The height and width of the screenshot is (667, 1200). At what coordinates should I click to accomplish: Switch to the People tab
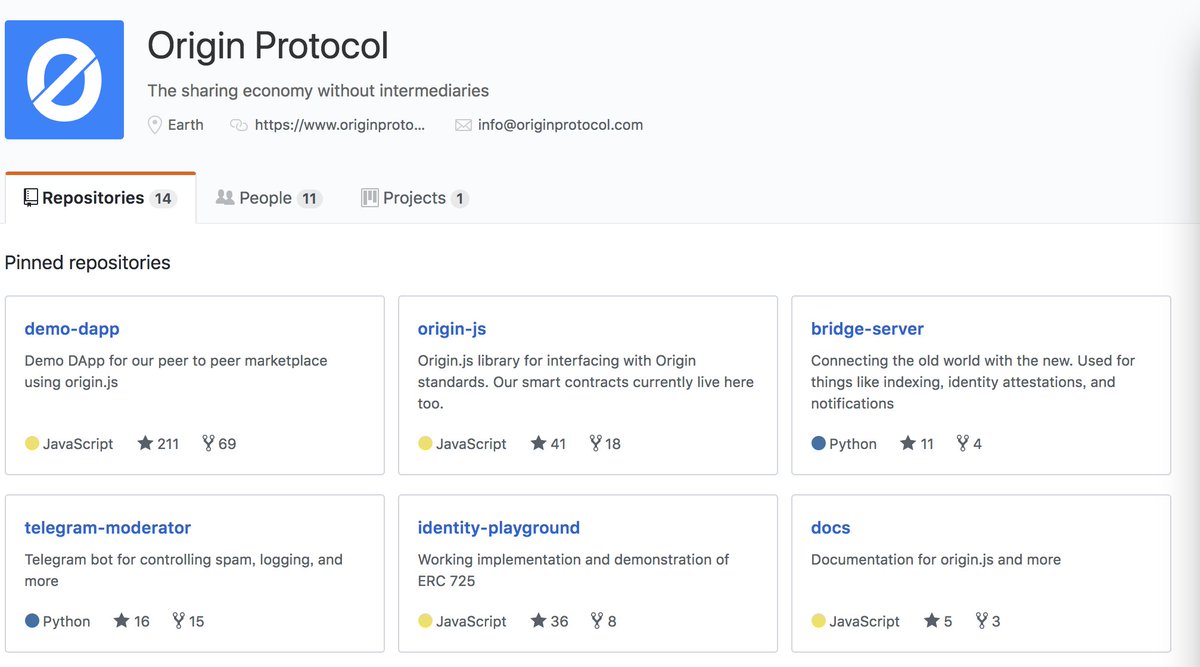pyautogui.click(x=269, y=198)
